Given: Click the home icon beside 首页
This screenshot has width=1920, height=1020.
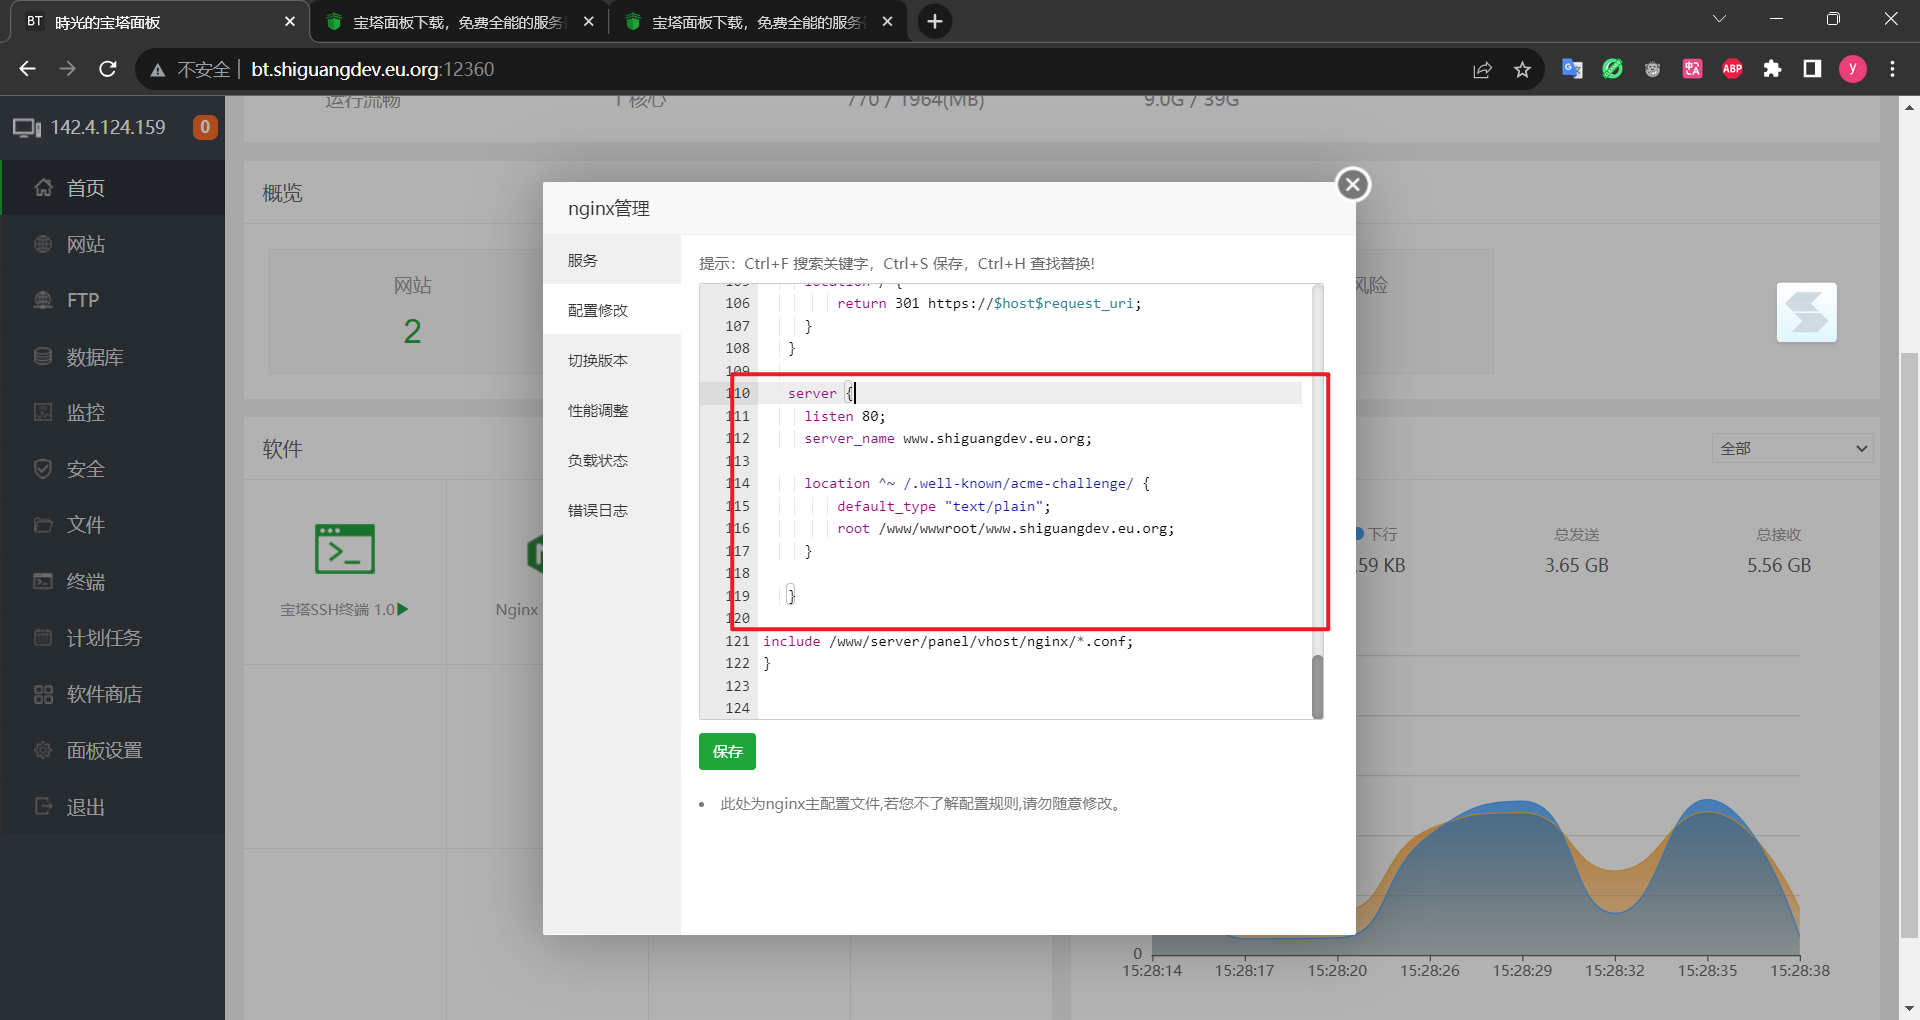Looking at the screenshot, I should (x=43, y=187).
